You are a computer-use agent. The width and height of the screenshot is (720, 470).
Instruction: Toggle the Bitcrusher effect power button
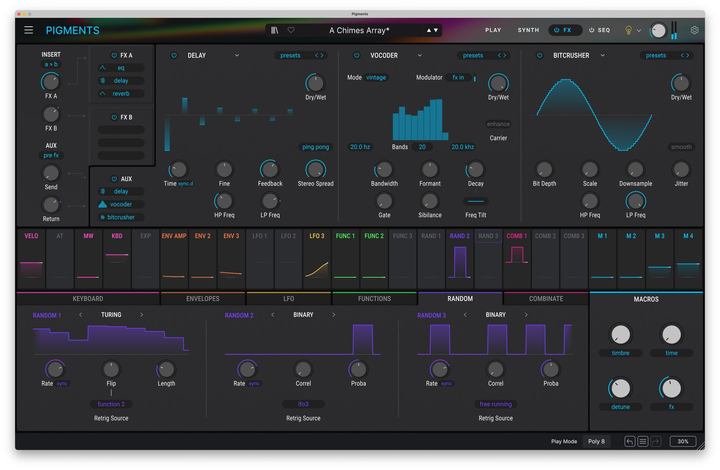coord(540,55)
